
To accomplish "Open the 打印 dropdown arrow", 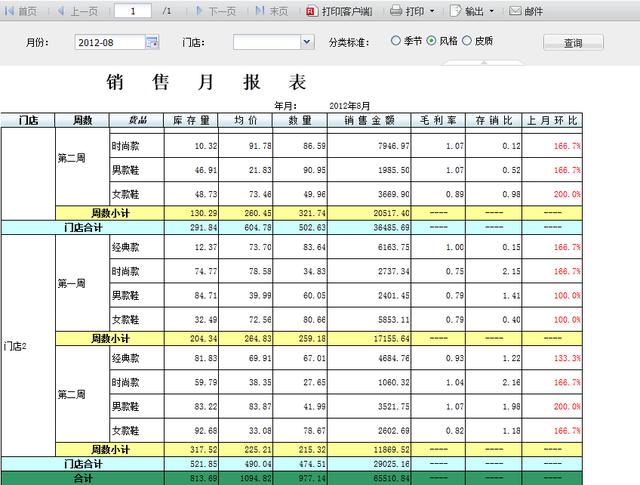I will 432,11.
